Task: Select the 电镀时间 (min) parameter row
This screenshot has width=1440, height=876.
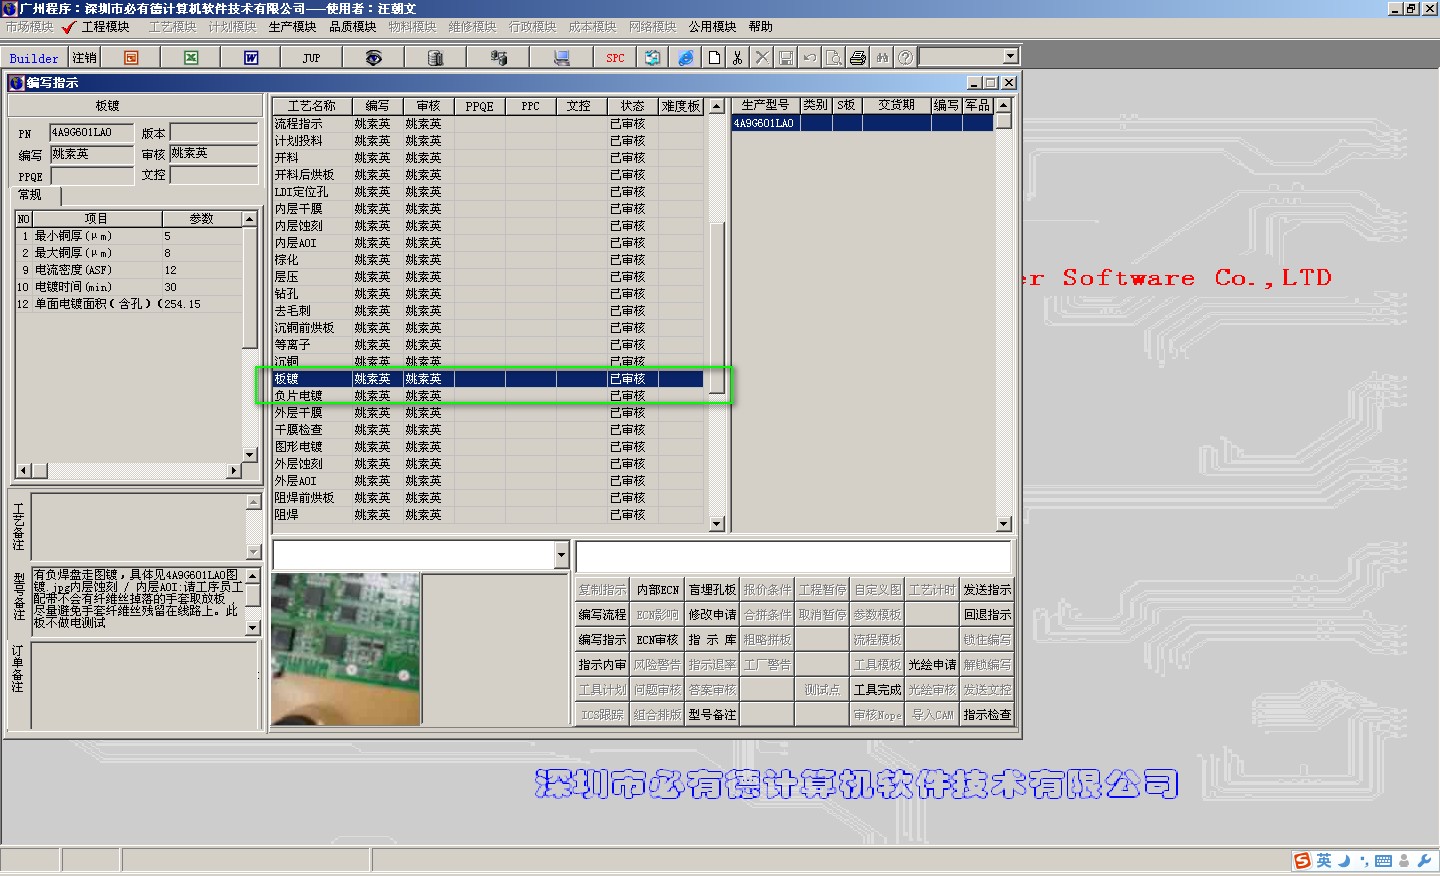Action: [130, 287]
